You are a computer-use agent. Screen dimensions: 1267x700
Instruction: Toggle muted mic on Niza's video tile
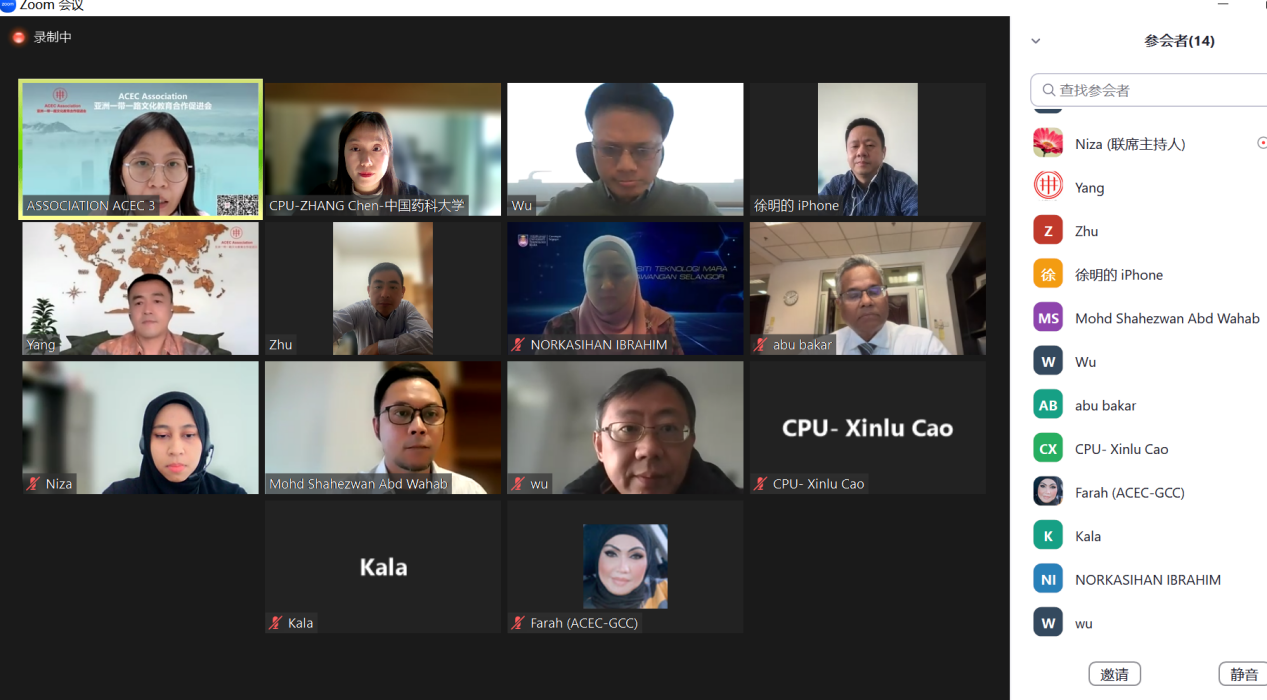[33, 484]
